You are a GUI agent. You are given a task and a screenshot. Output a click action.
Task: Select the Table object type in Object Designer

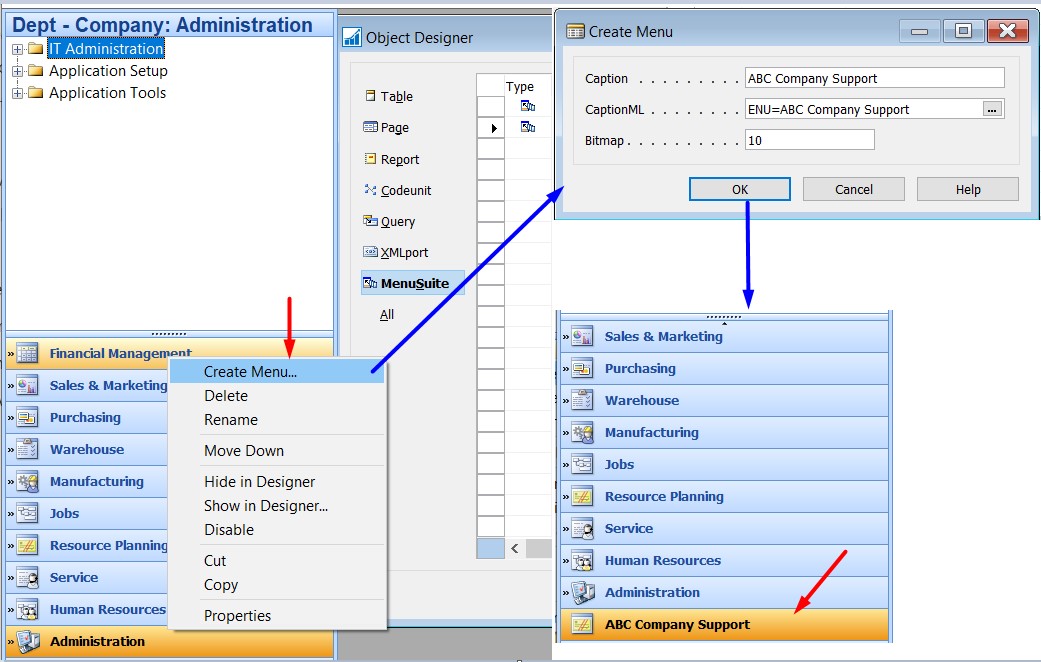(x=373, y=96)
